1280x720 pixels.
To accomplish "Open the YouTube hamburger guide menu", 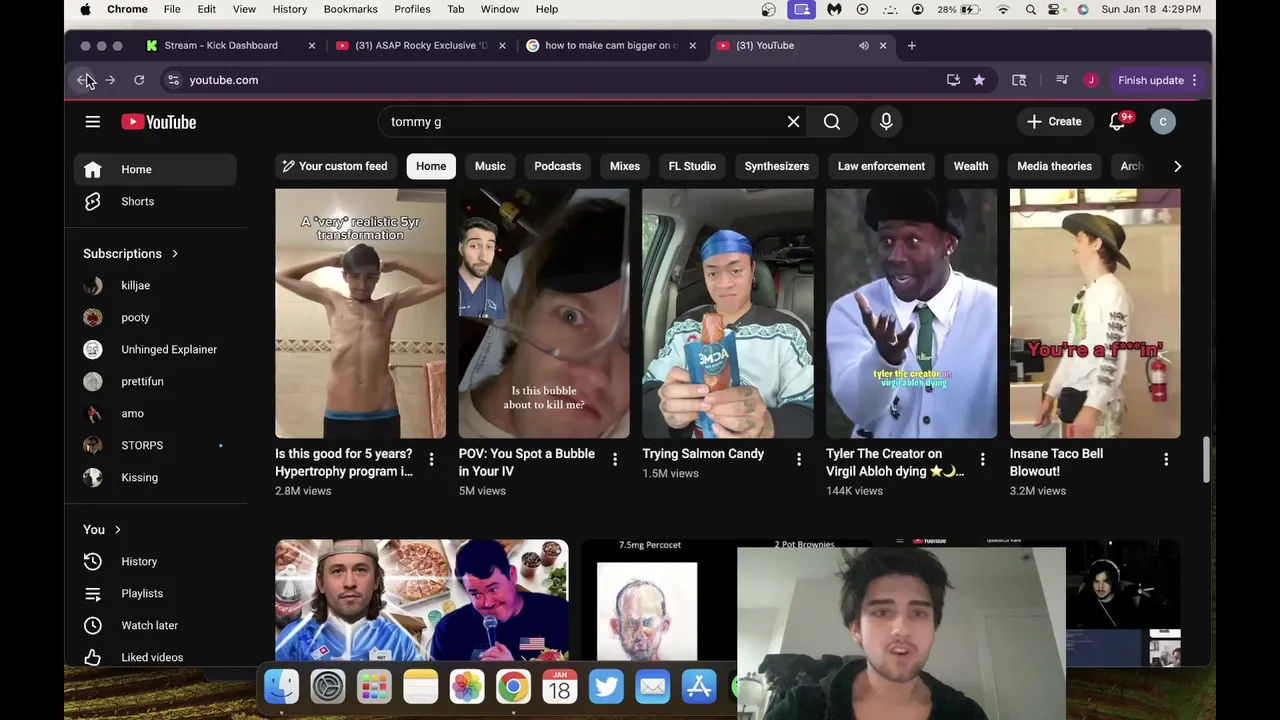I will [x=92, y=122].
